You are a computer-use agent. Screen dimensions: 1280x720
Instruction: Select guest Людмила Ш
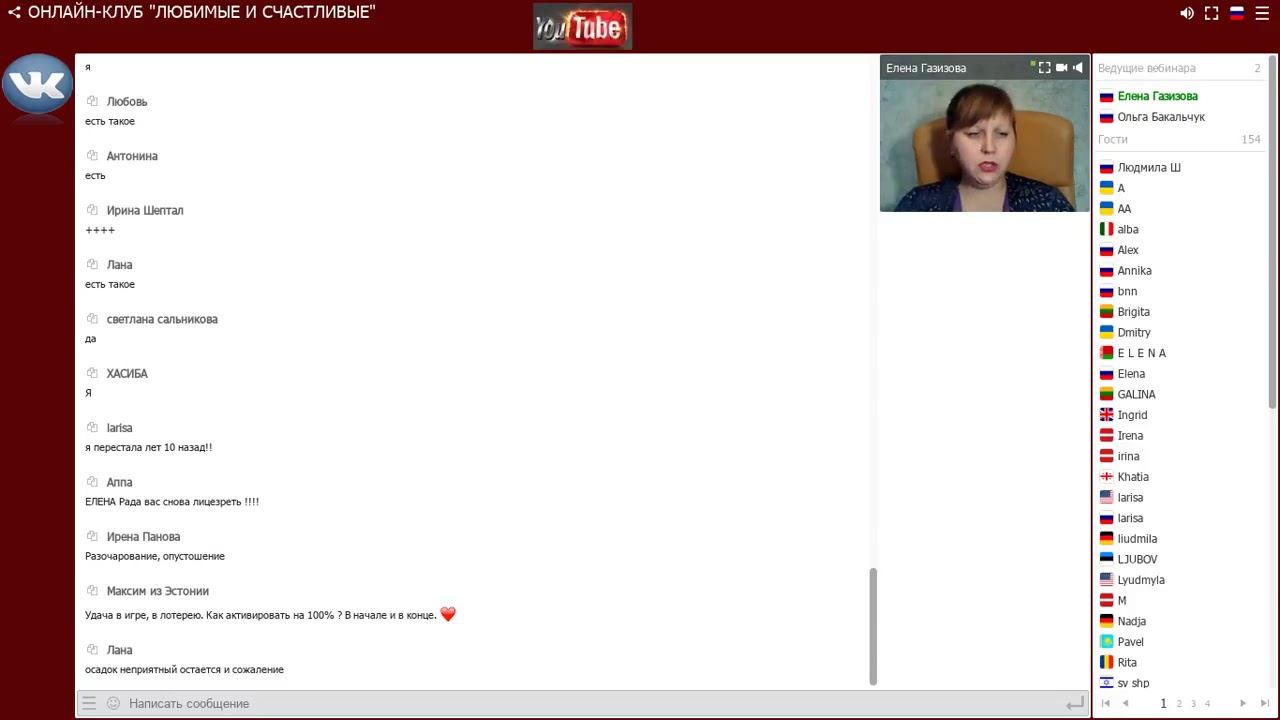(1149, 167)
